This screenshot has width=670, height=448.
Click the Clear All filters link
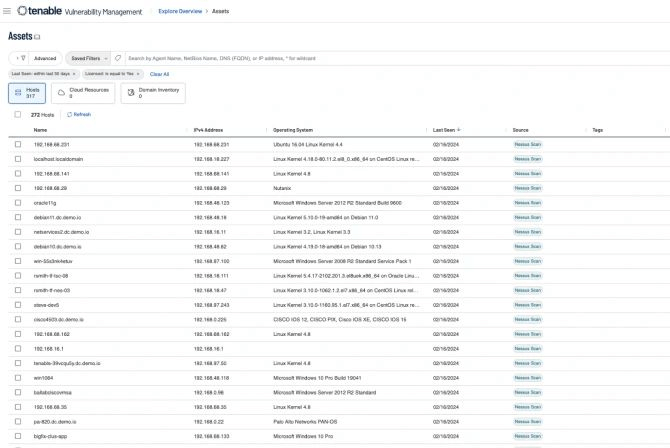pos(159,74)
